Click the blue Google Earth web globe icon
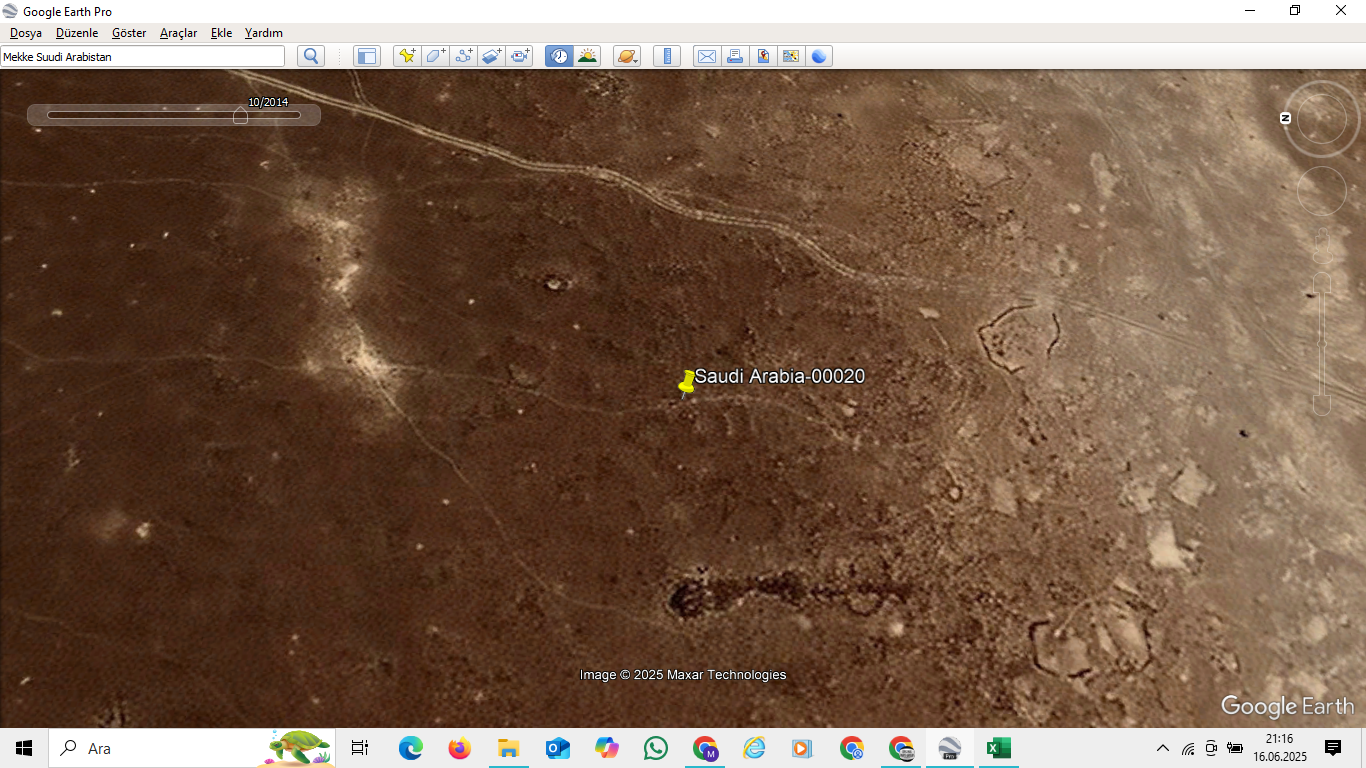 point(819,56)
